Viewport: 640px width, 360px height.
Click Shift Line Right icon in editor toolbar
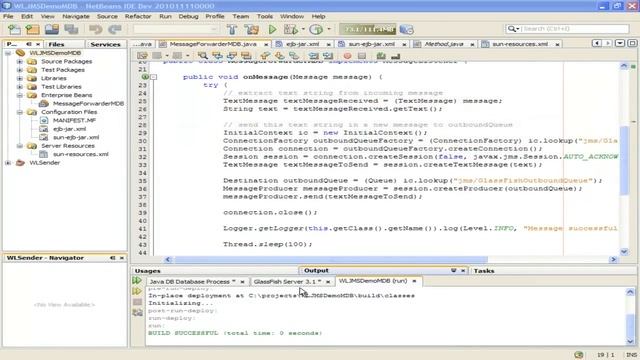[x=328, y=56]
